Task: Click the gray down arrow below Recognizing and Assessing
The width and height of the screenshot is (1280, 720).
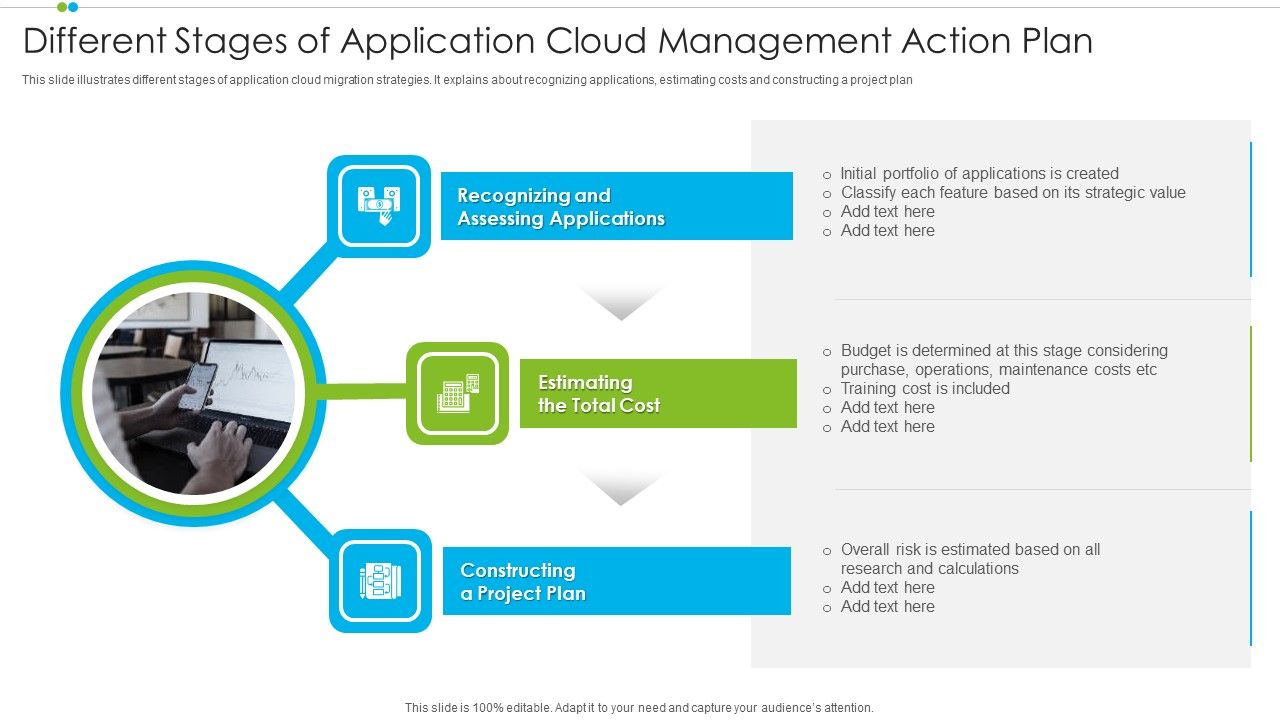Action: click(621, 303)
